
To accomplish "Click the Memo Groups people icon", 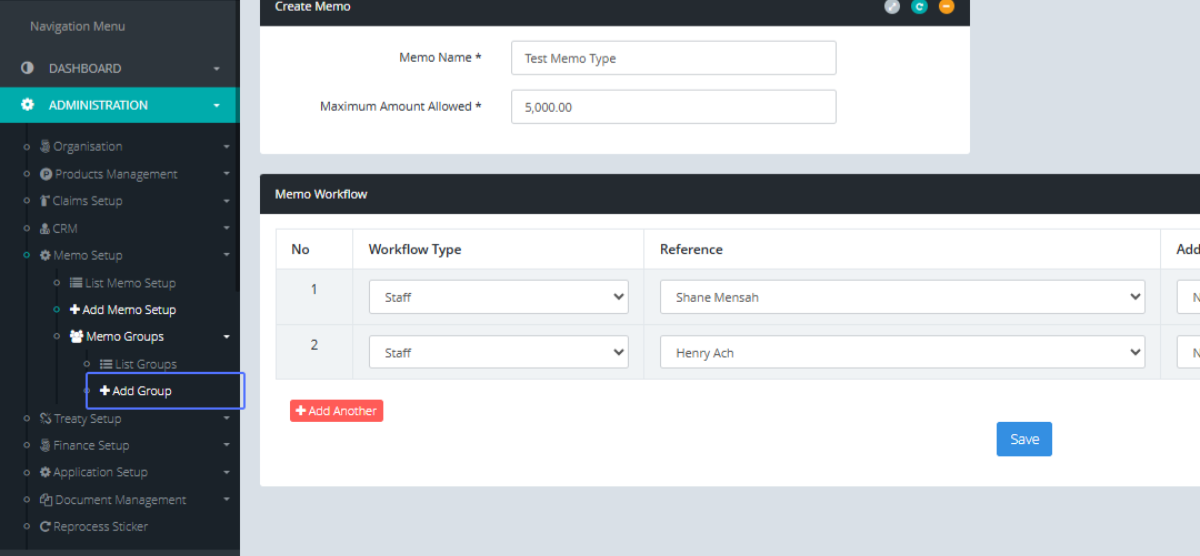I will coord(76,337).
